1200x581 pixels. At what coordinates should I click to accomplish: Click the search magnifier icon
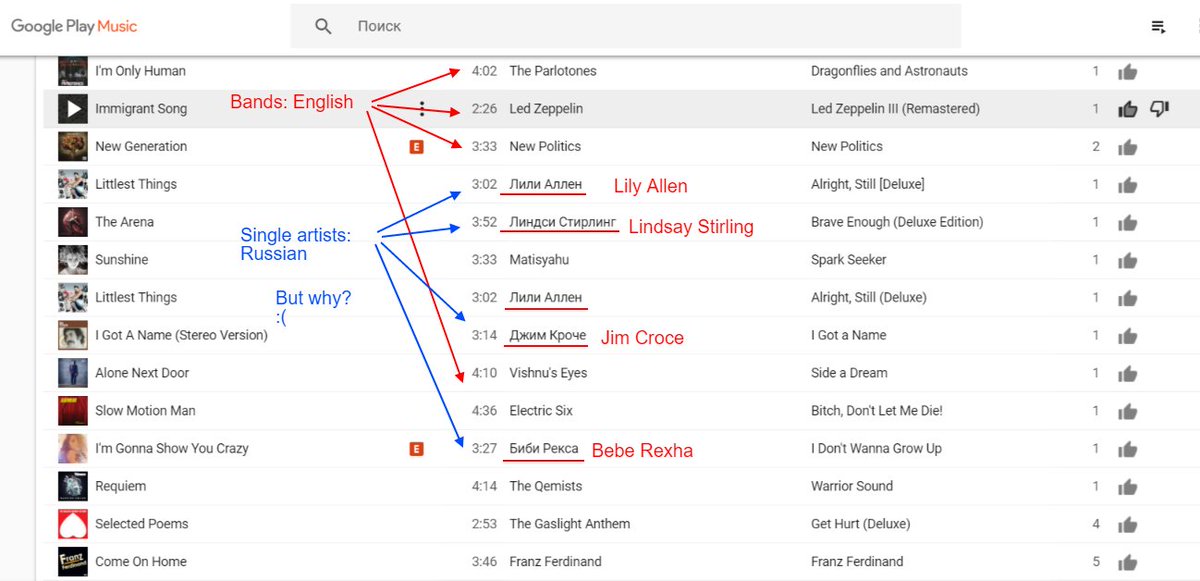click(x=323, y=27)
